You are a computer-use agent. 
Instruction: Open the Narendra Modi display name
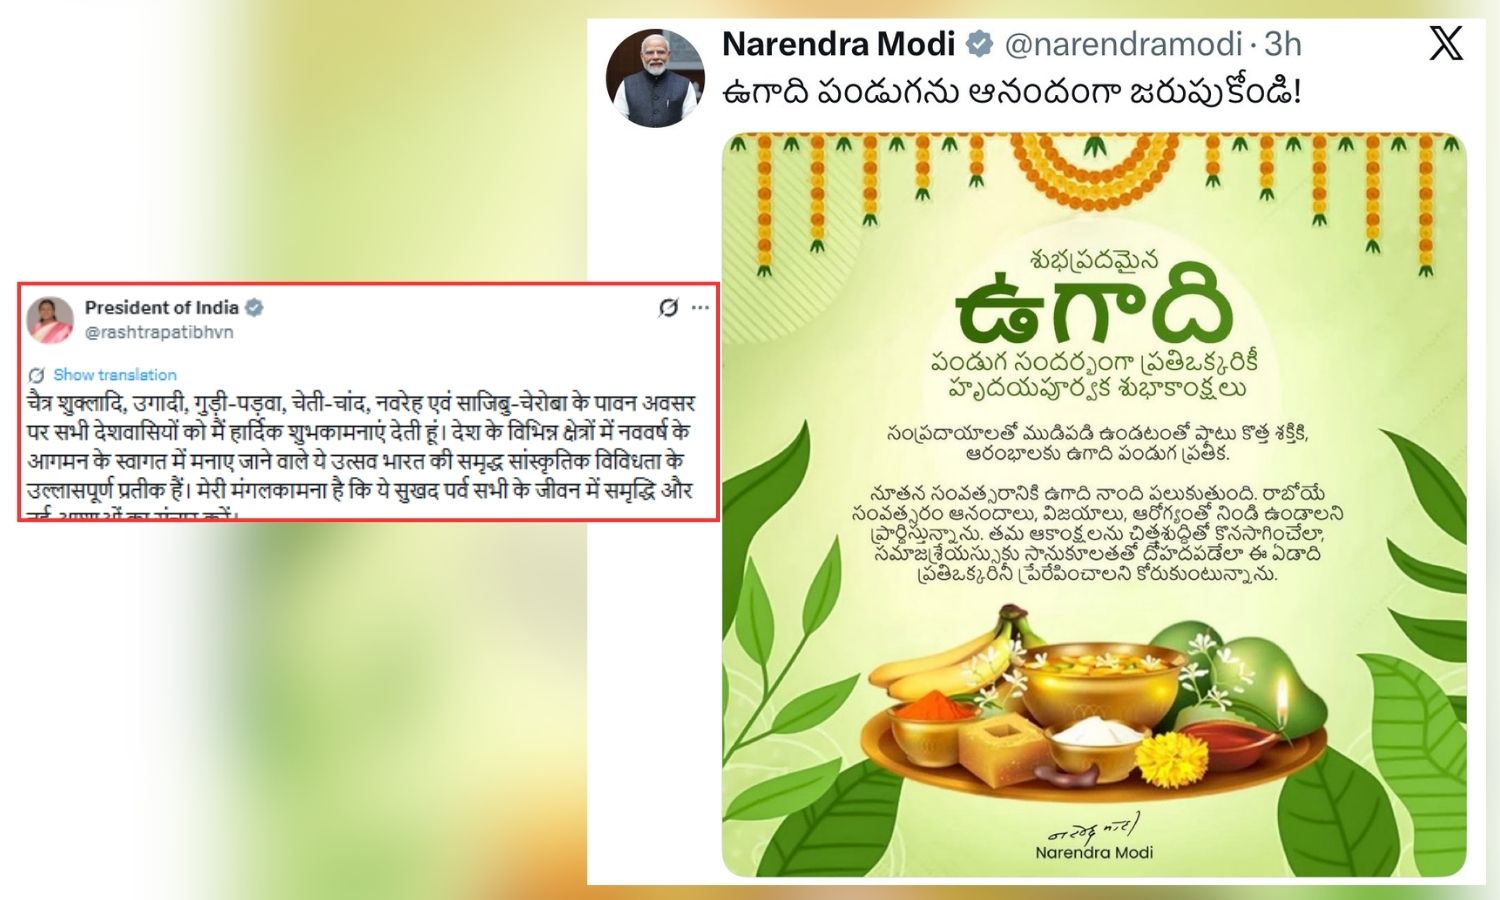[838, 44]
